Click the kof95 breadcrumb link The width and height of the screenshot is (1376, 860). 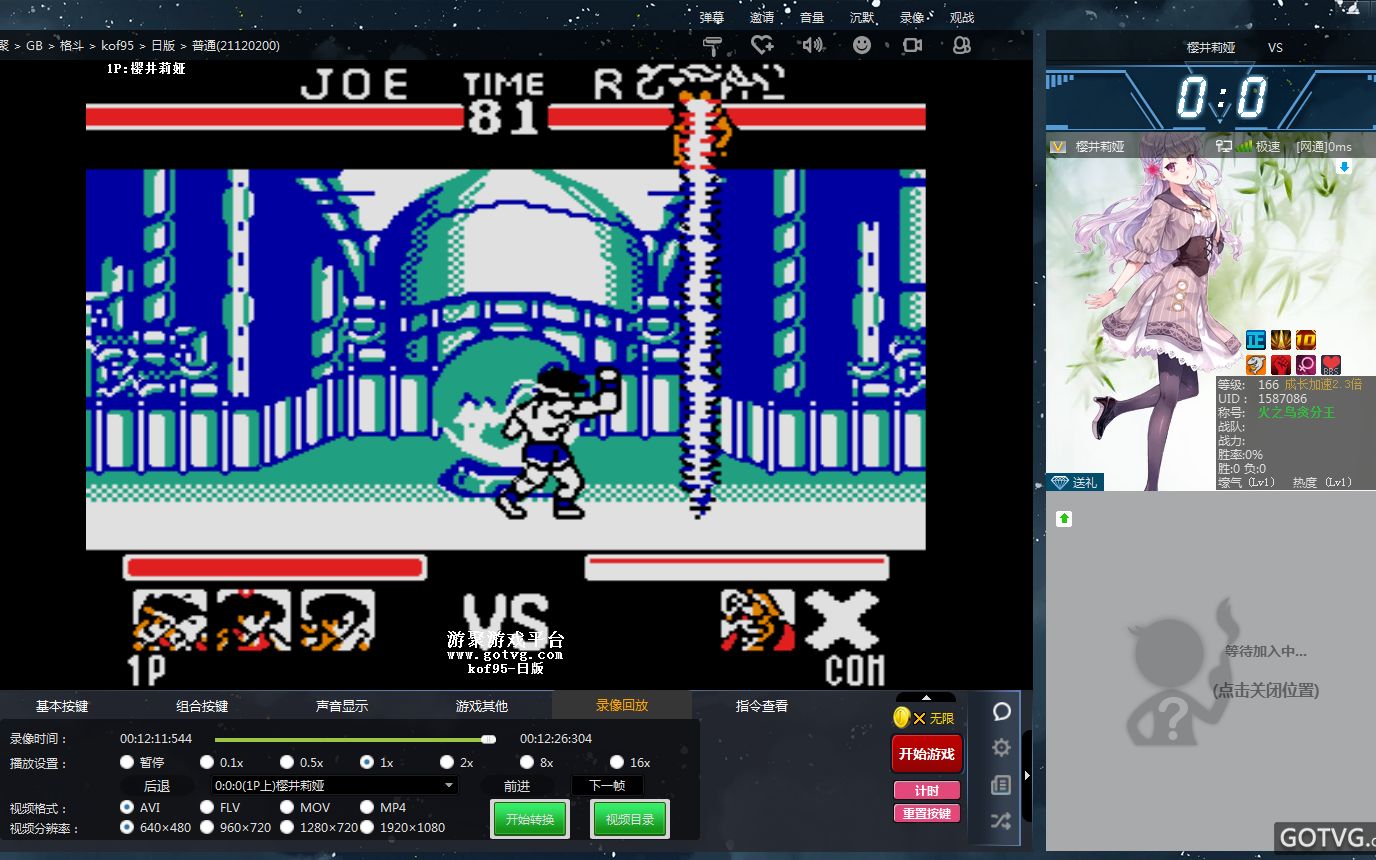[x=117, y=46]
